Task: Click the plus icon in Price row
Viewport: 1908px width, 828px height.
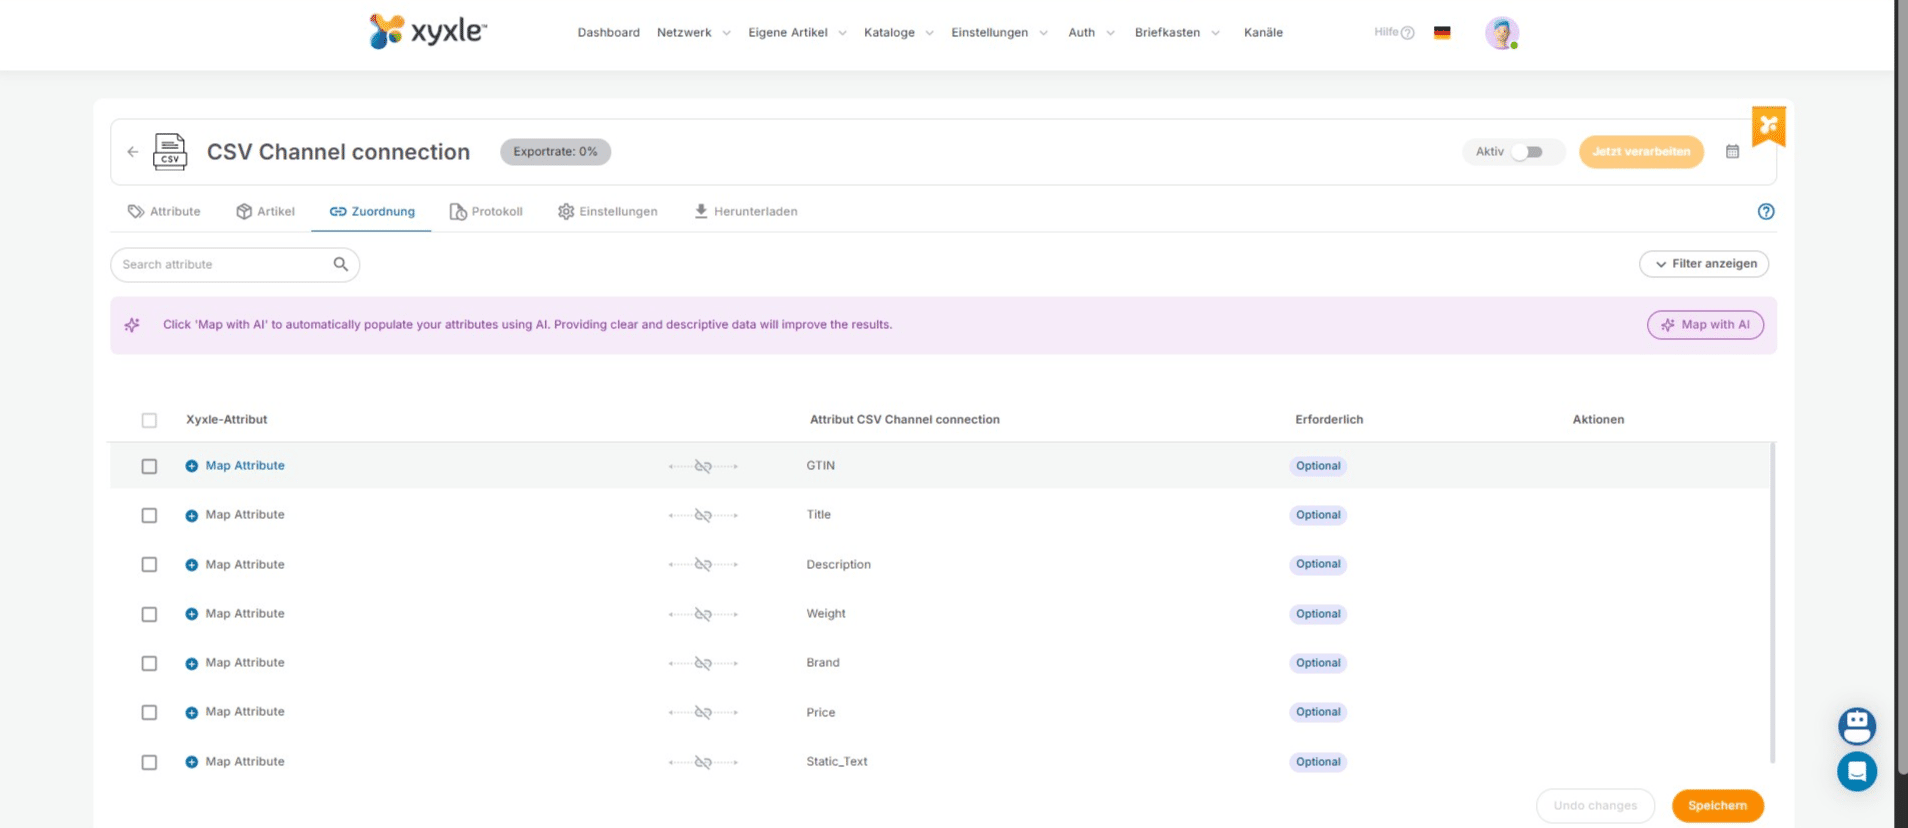Action: pyautogui.click(x=191, y=712)
